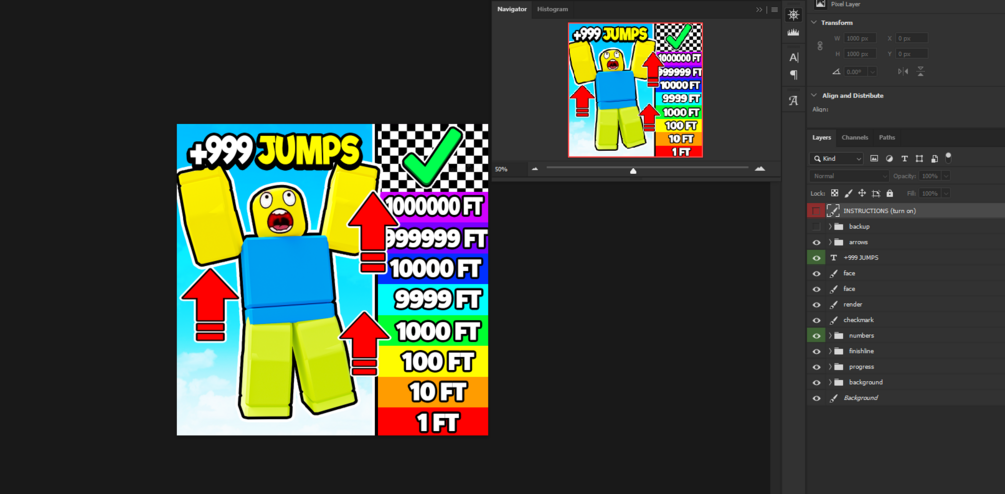
Task: Expand the numbers group
Action: [x=830, y=336]
